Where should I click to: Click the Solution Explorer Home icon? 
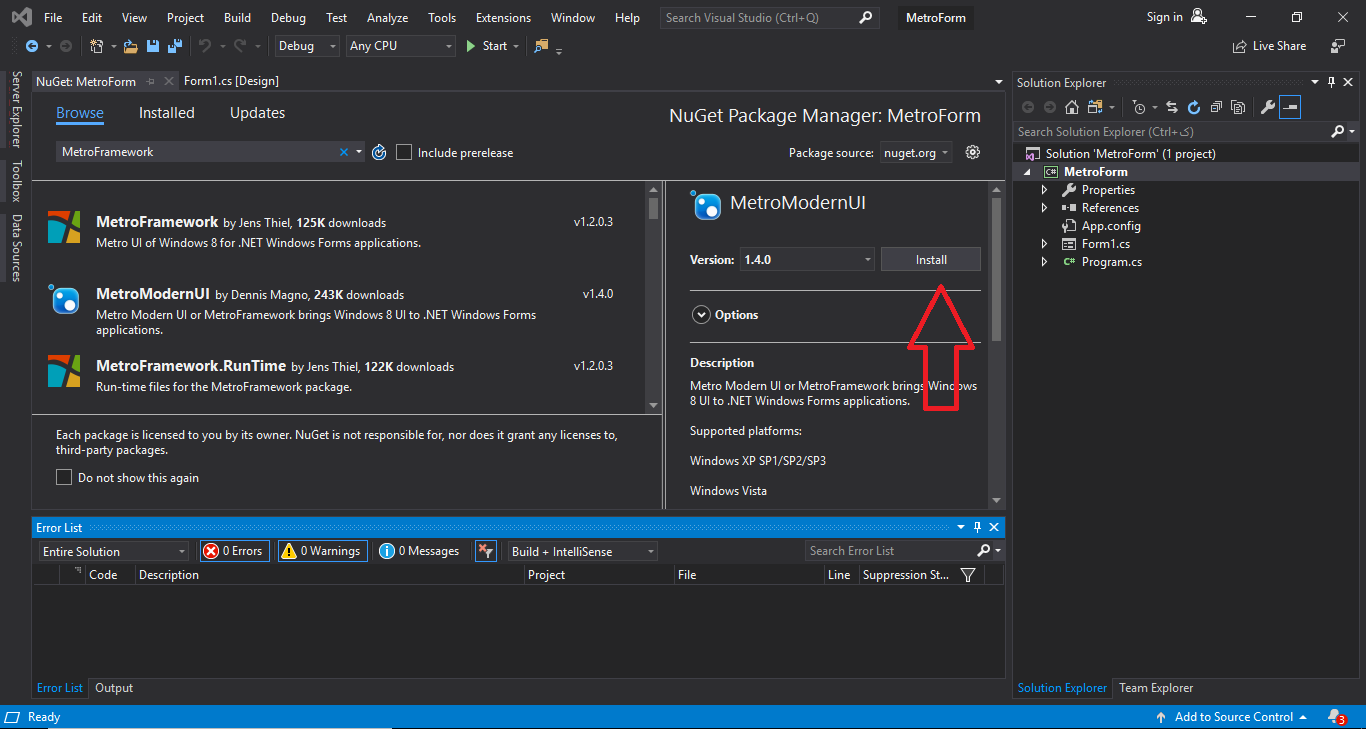(x=1072, y=107)
